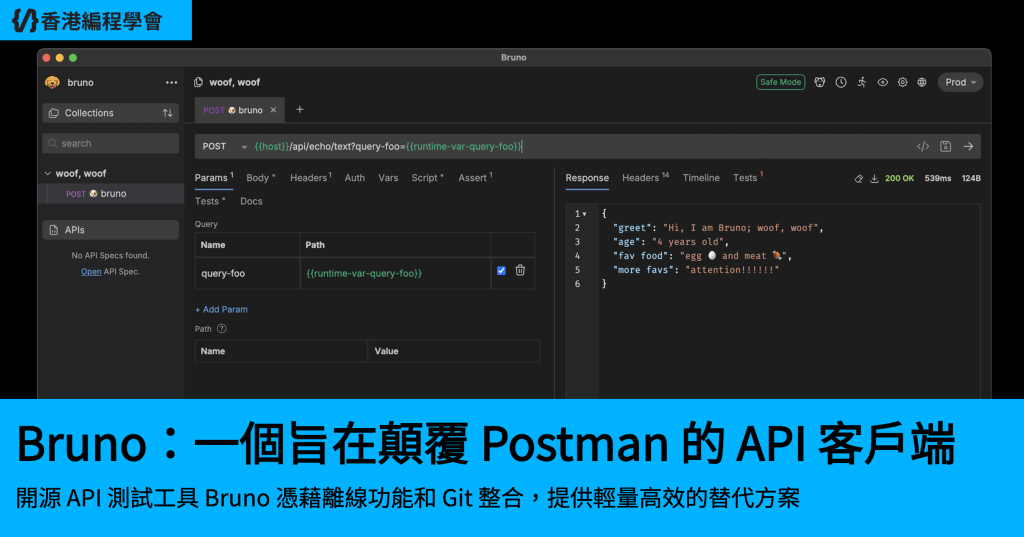
Task: Click the Safe Mode badge
Action: pos(780,82)
